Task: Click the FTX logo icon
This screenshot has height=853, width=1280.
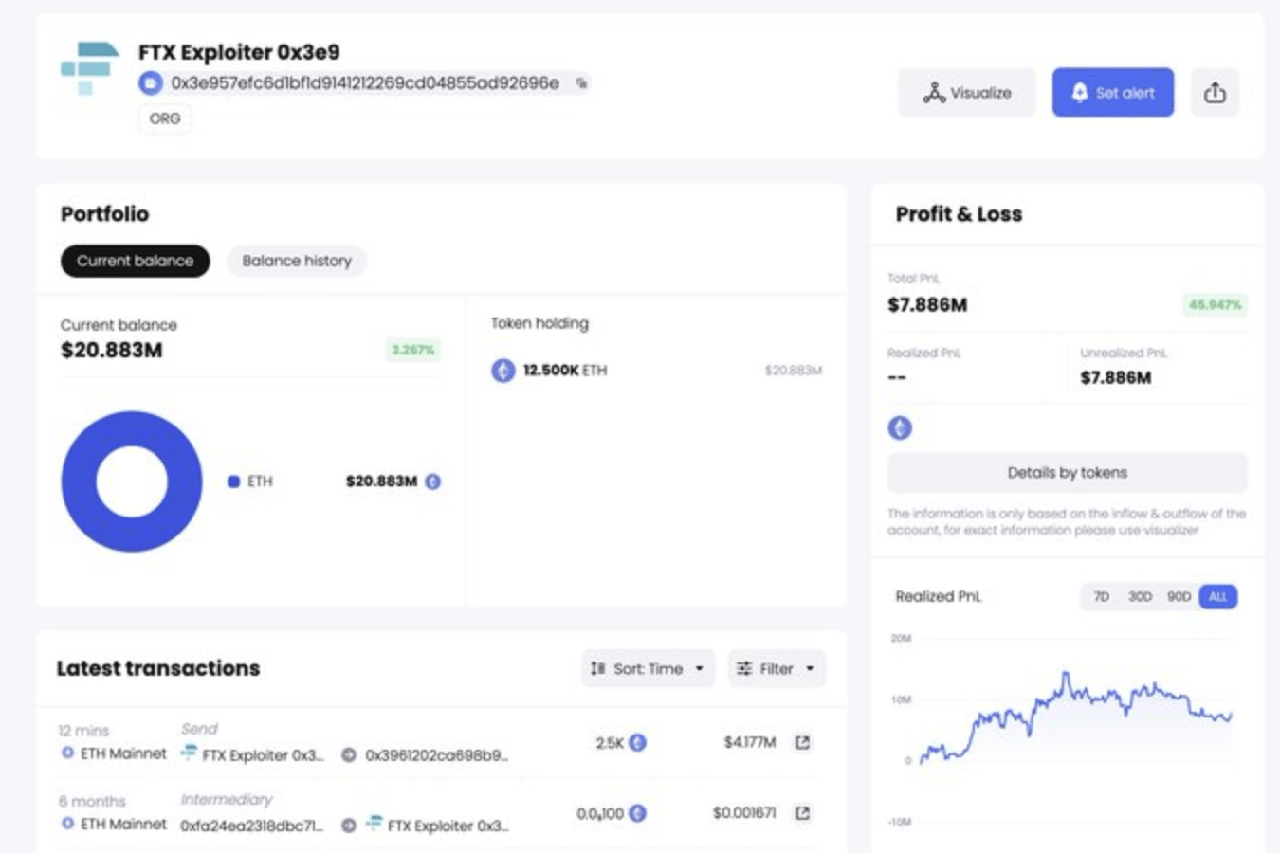Action: pyautogui.click(x=89, y=68)
